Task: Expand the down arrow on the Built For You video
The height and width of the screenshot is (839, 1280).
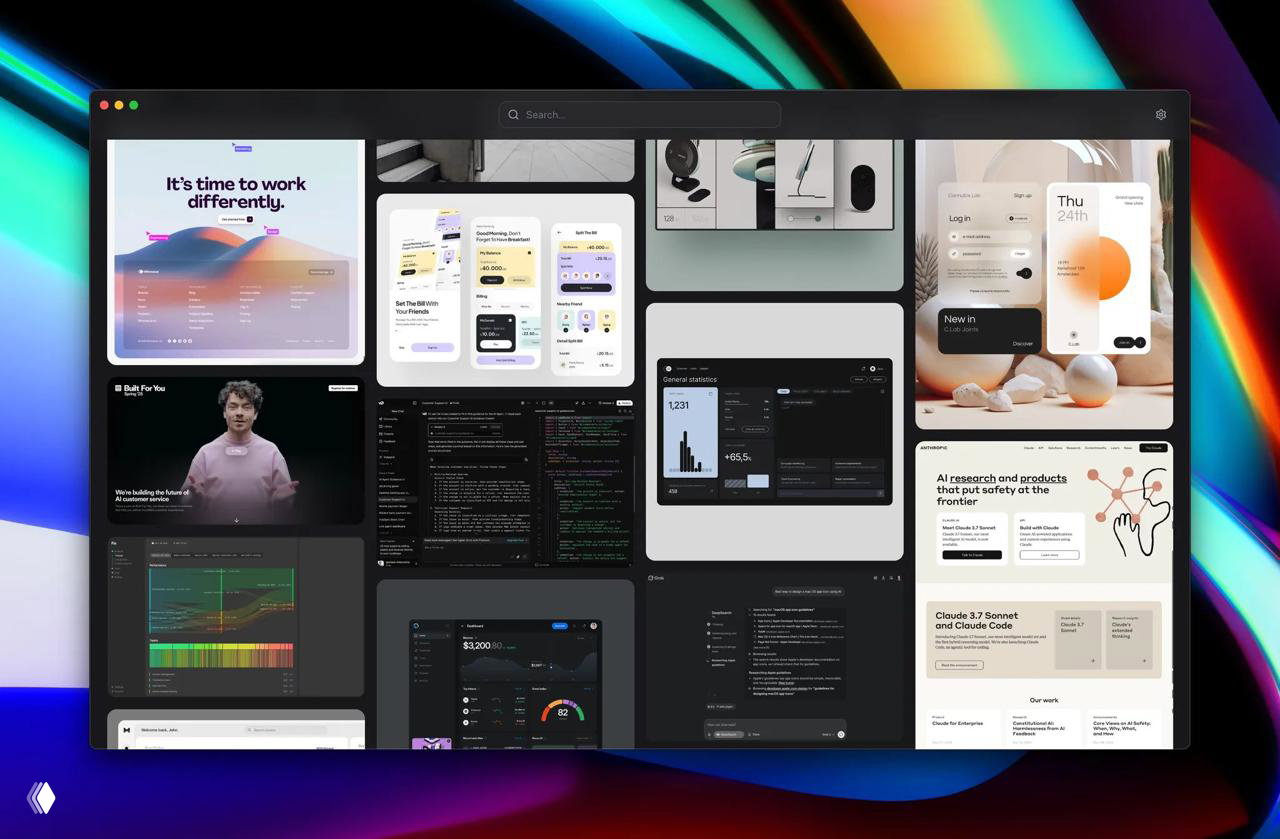Action: [x=236, y=519]
